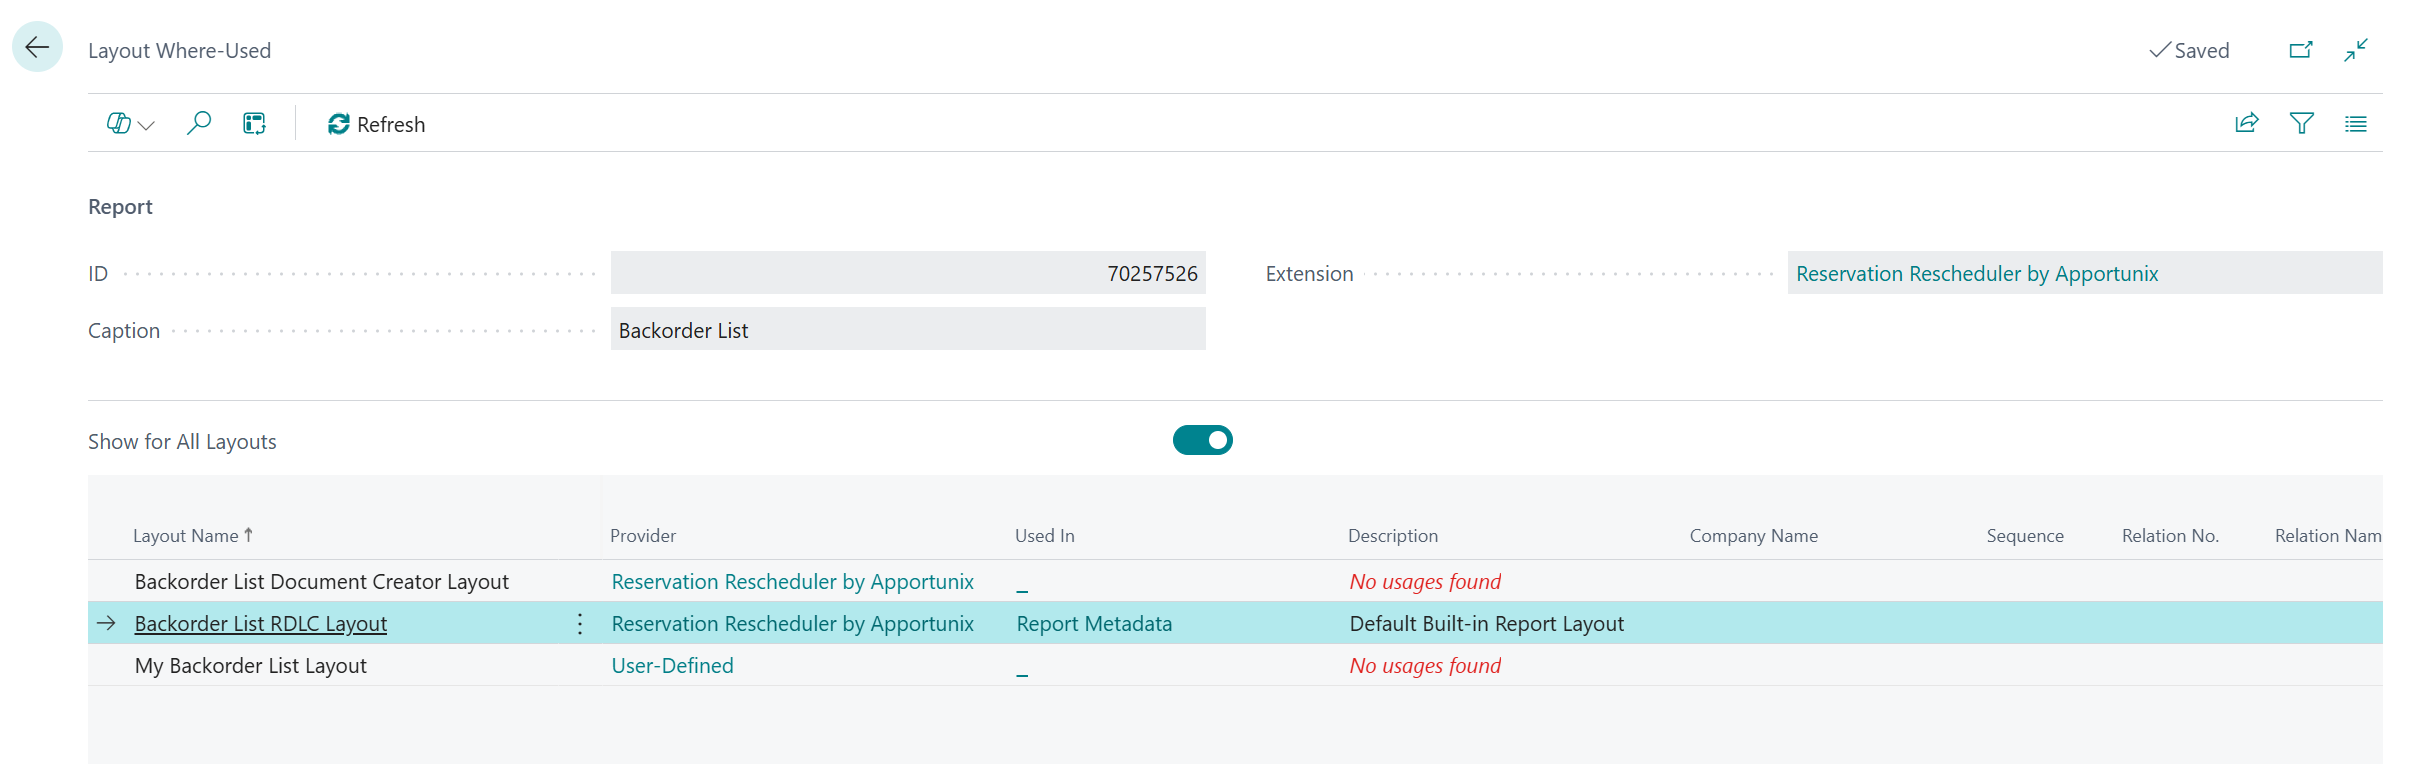Open Reservation Rescheduler by Apportunix extension link
The image size is (2417, 764).
tap(1976, 274)
